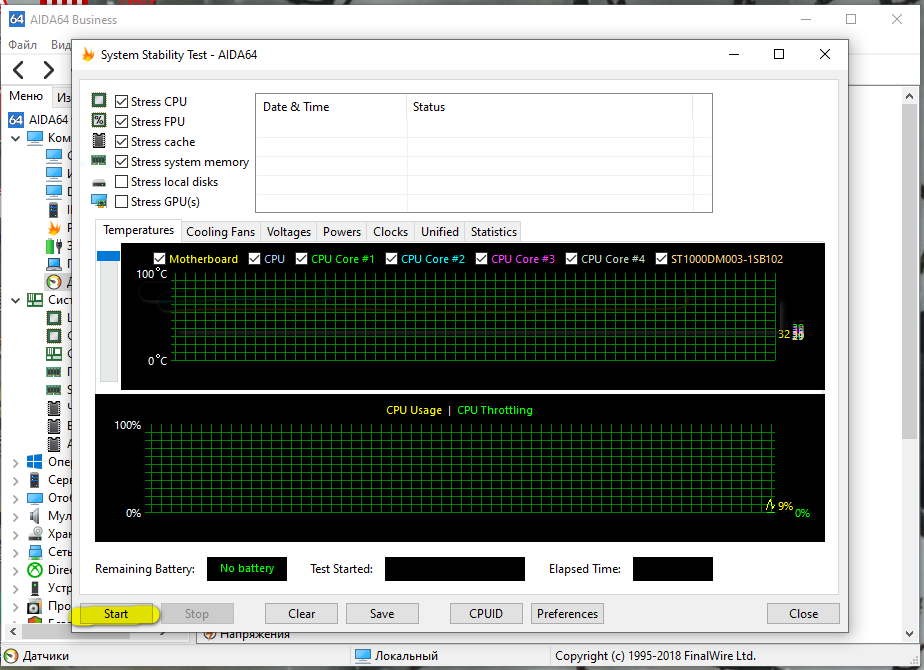Click the forward arrow in AIDA64 toolbar
Viewport: 924px width, 670px height.
(x=48, y=69)
